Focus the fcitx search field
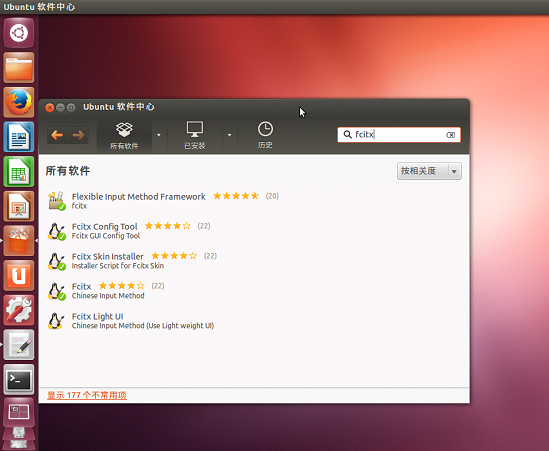 pos(399,135)
